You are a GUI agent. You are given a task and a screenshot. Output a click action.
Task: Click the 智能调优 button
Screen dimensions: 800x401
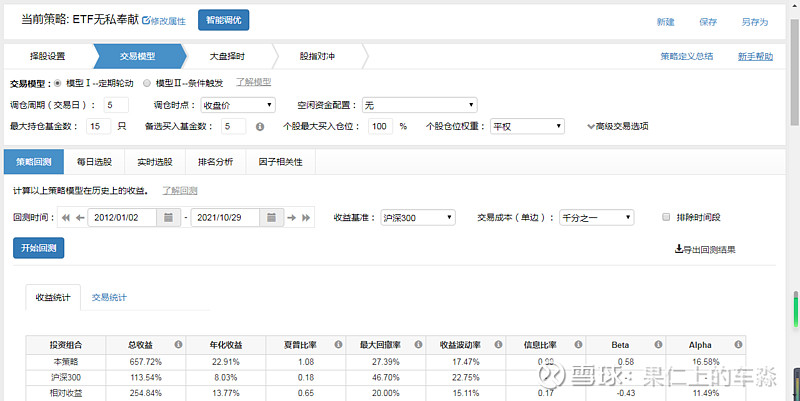point(223,20)
